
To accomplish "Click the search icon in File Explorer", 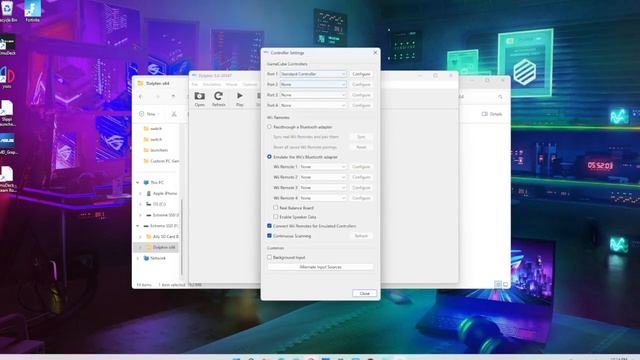I will 500,97.
